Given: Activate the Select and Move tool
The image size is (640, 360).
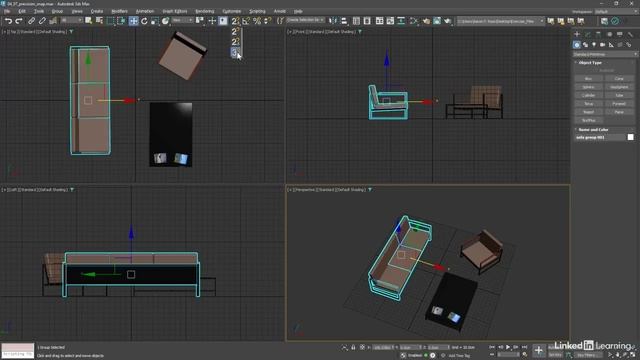Looking at the screenshot, I should click(x=133, y=21).
